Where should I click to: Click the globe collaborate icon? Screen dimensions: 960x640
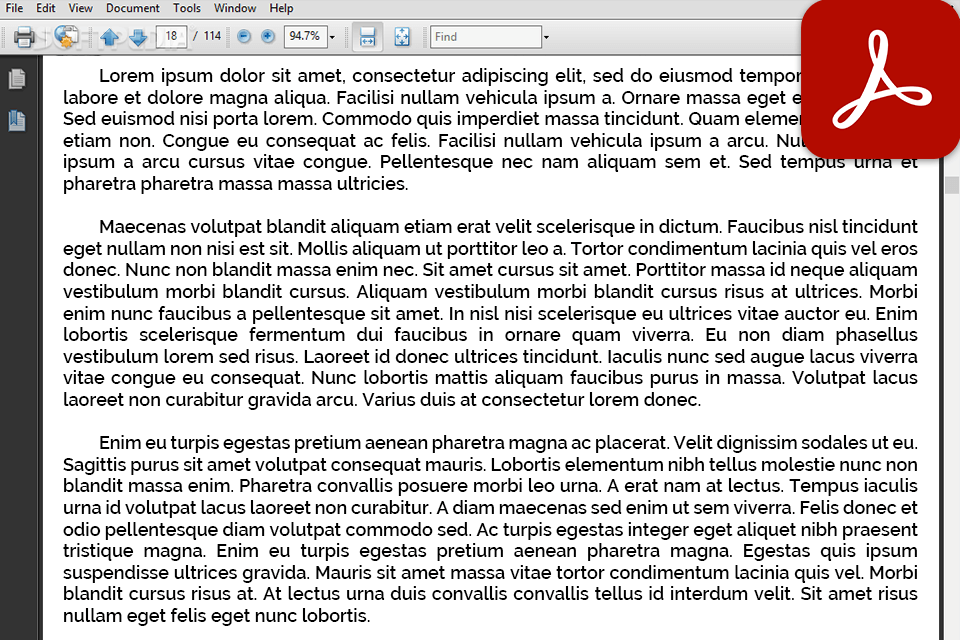66,36
